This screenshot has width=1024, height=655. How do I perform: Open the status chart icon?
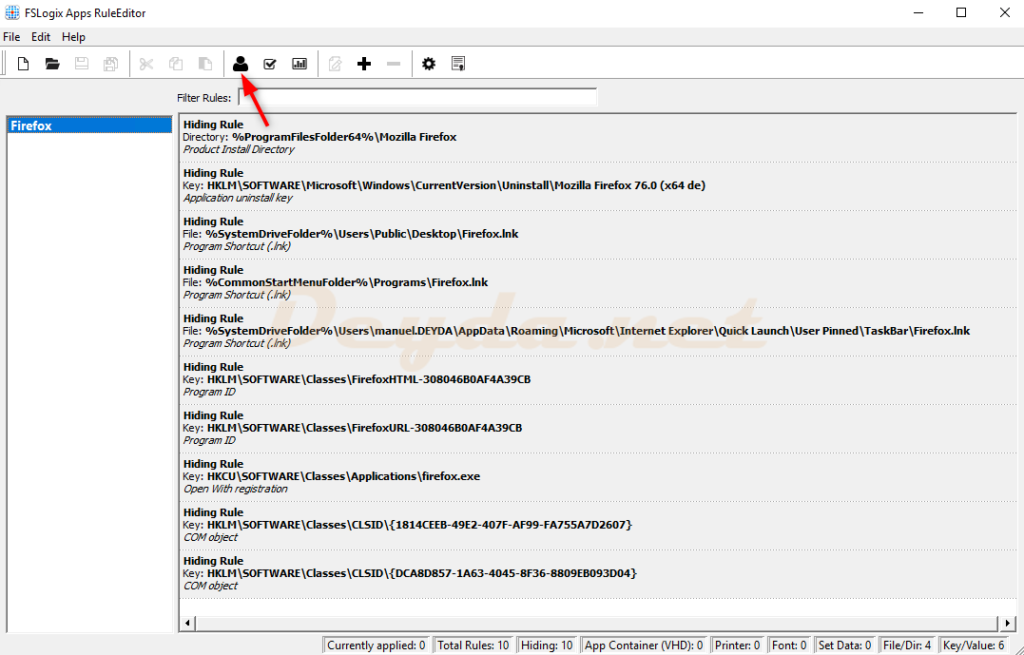(x=299, y=64)
